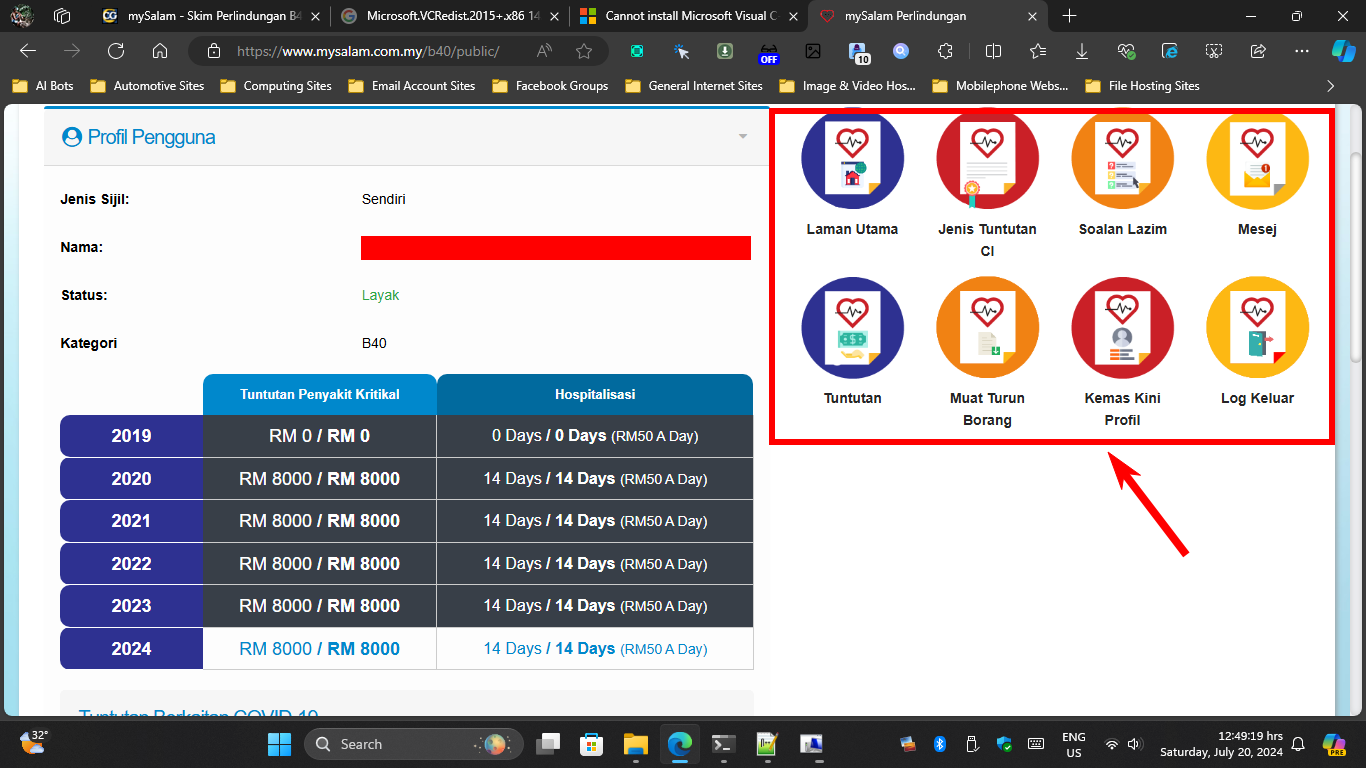Image resolution: width=1366 pixels, height=768 pixels.
Task: Open the Kemas Kini Profil icon
Action: tap(1122, 328)
